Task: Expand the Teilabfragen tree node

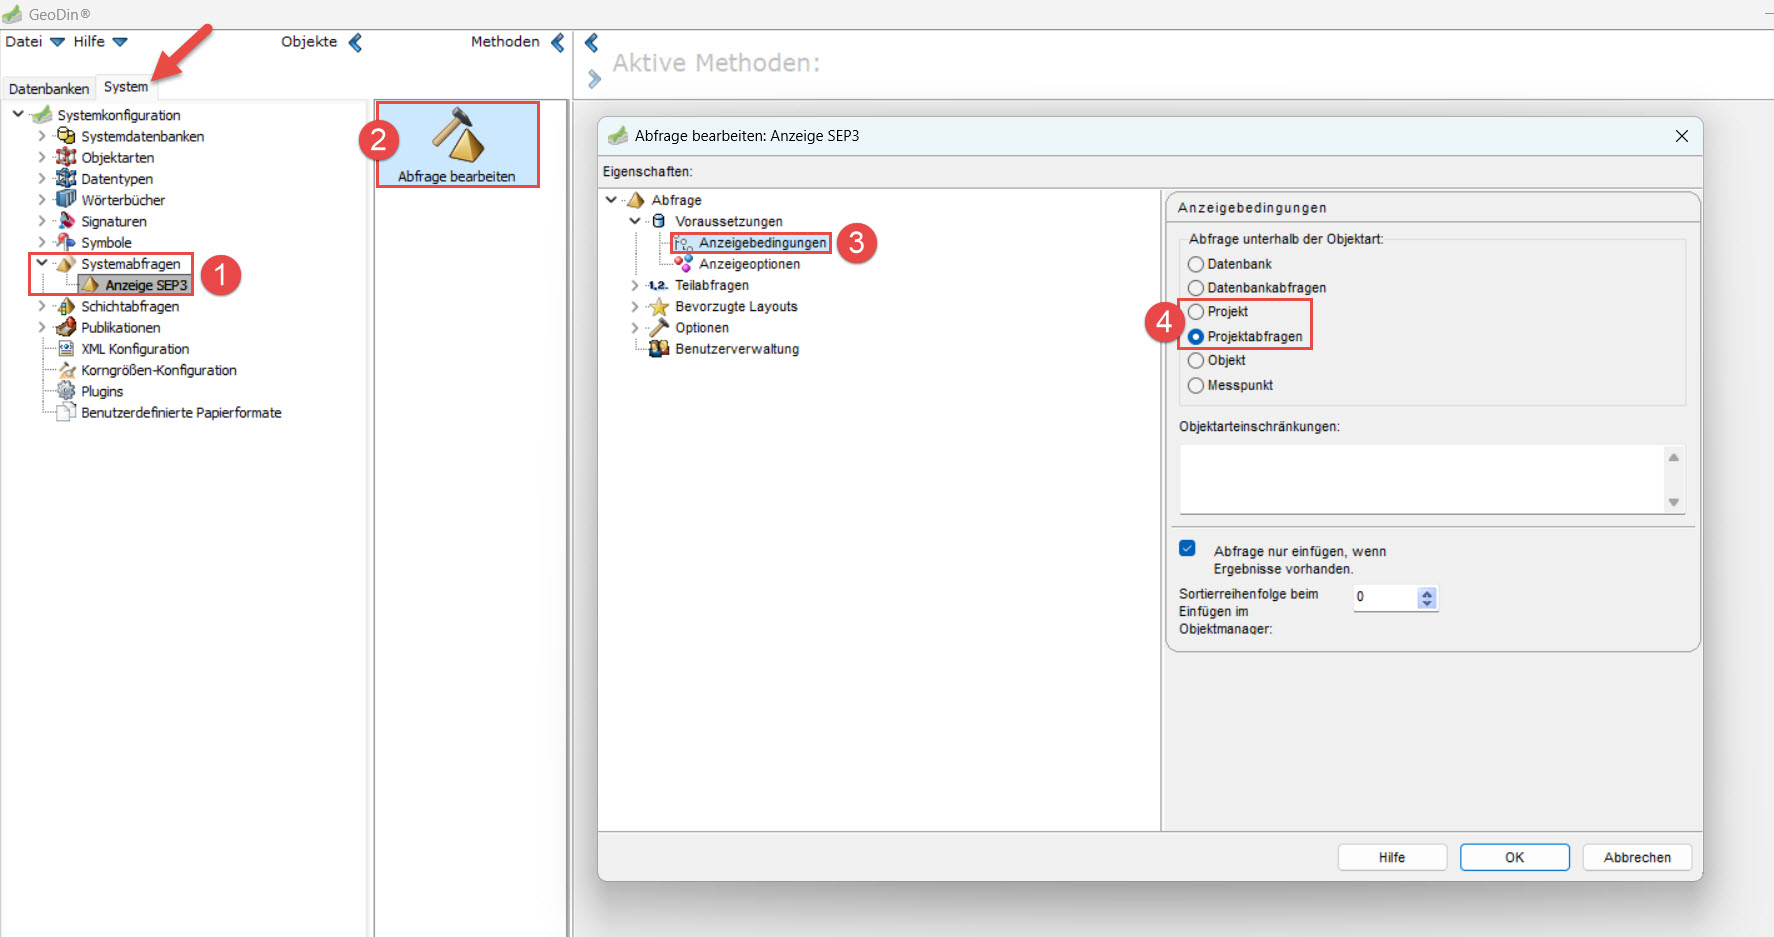Action: coord(635,285)
